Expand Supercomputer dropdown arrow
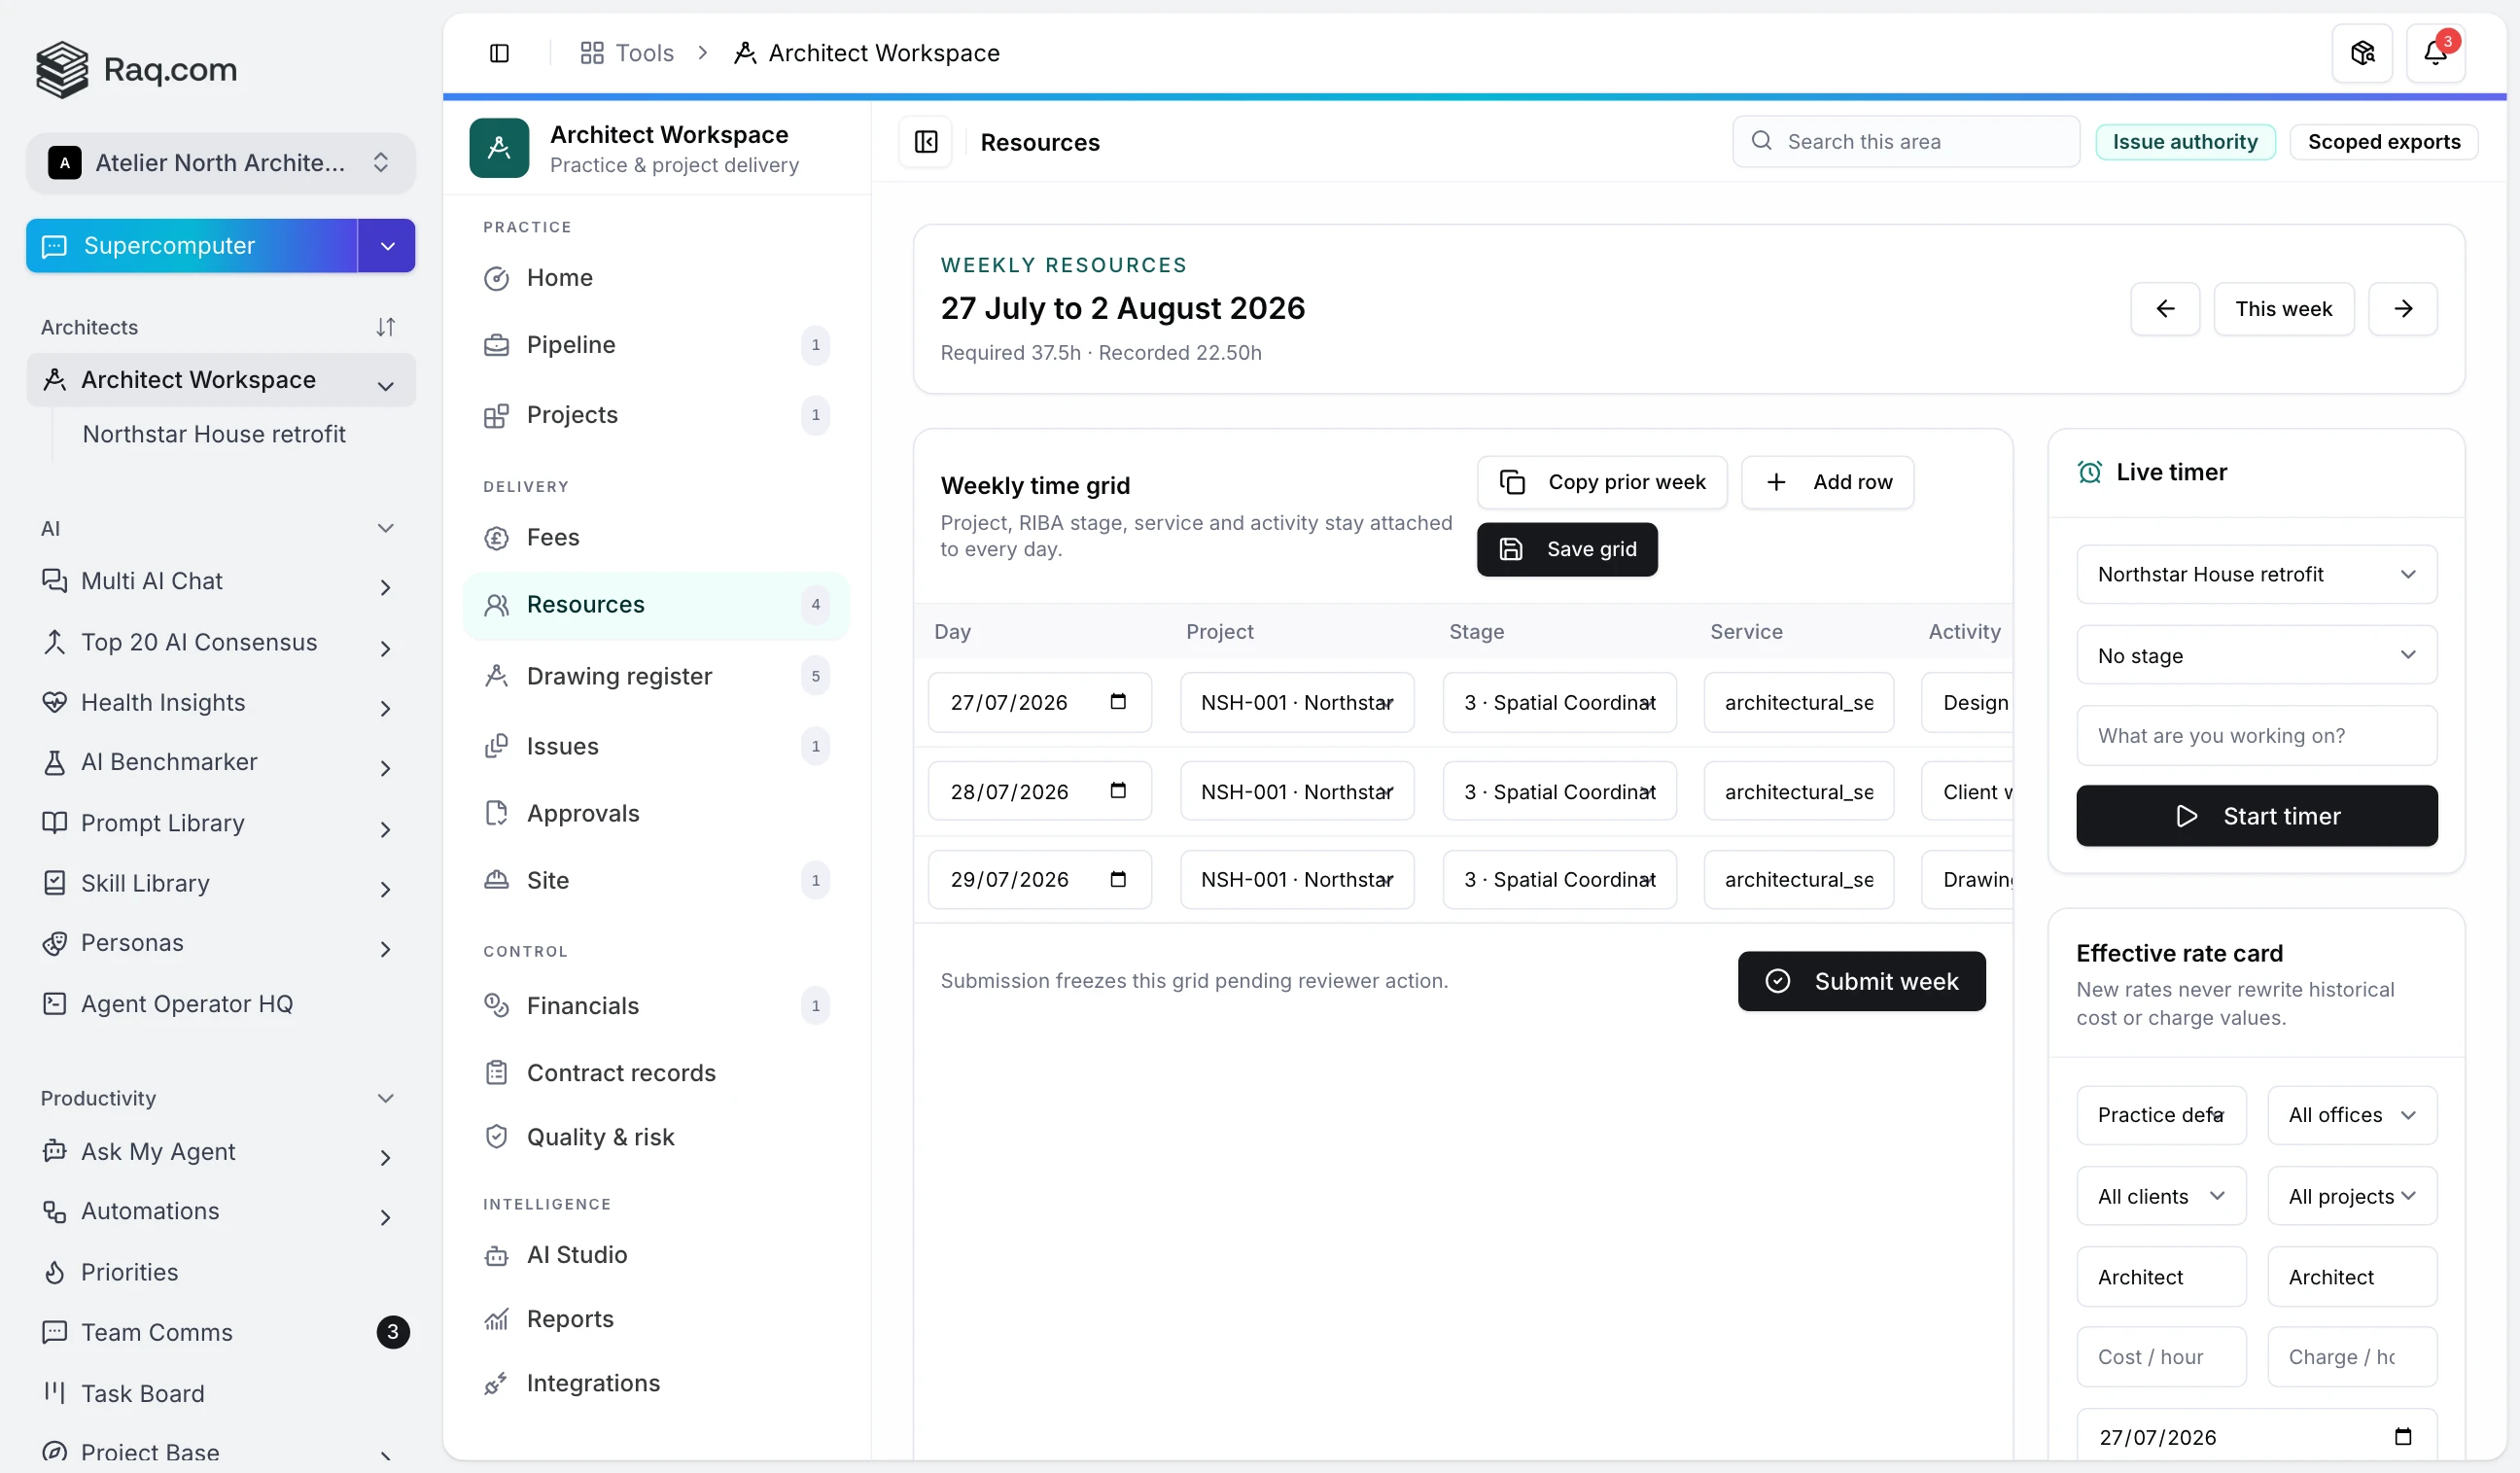This screenshot has height=1473, width=2520. point(387,246)
